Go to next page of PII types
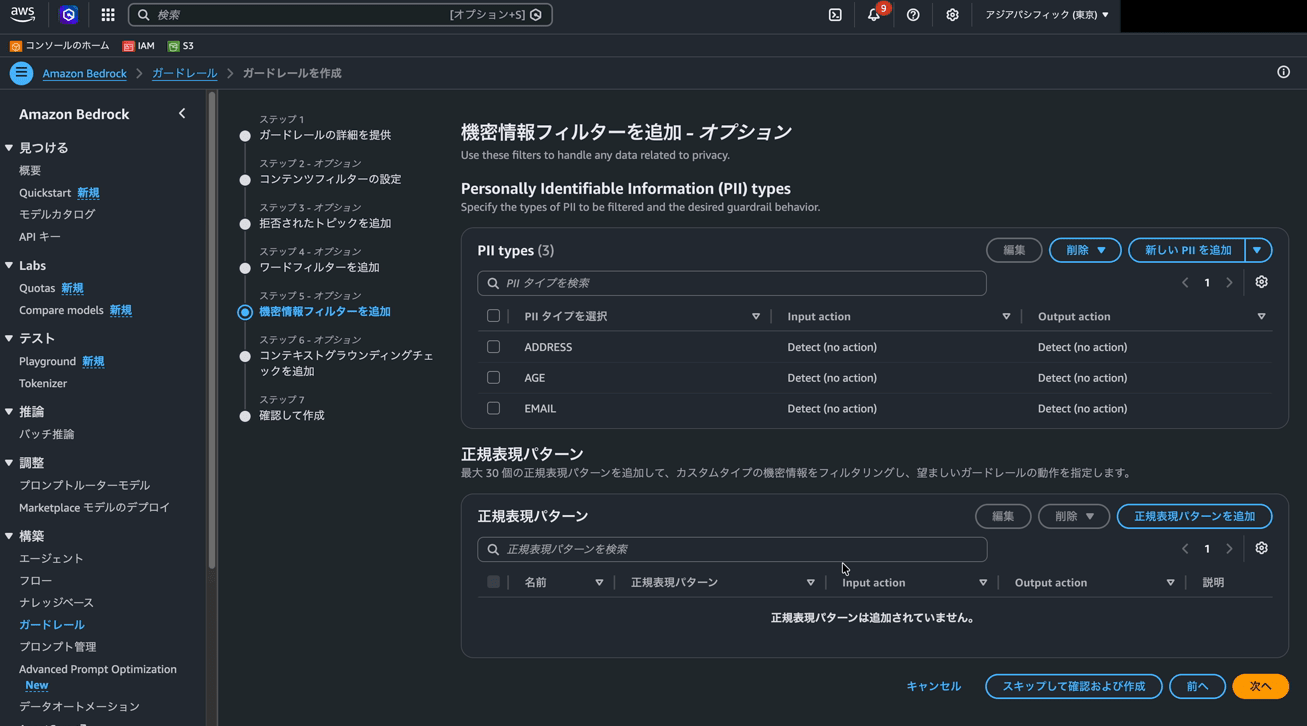The height and width of the screenshot is (726, 1307). pyautogui.click(x=1229, y=283)
